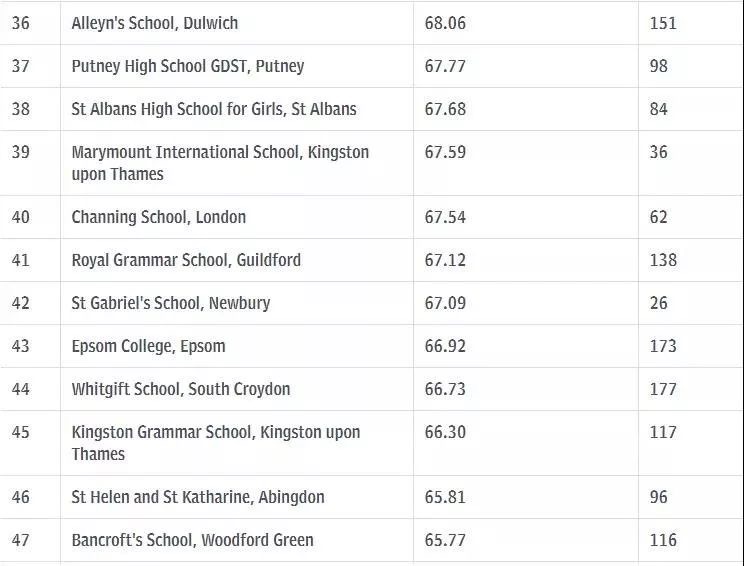Click the score 68.06
Viewport: 744px width, 566px height.
pyautogui.click(x=445, y=23)
